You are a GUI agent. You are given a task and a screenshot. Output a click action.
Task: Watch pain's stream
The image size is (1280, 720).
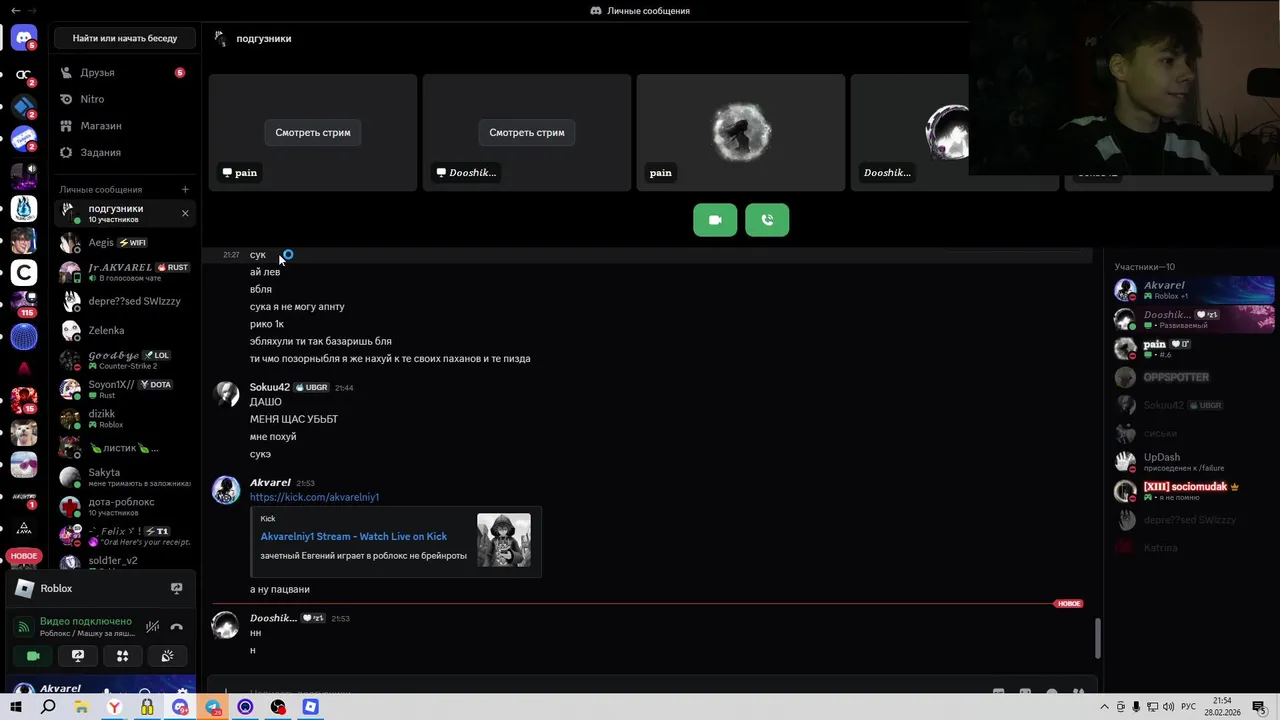coord(313,132)
